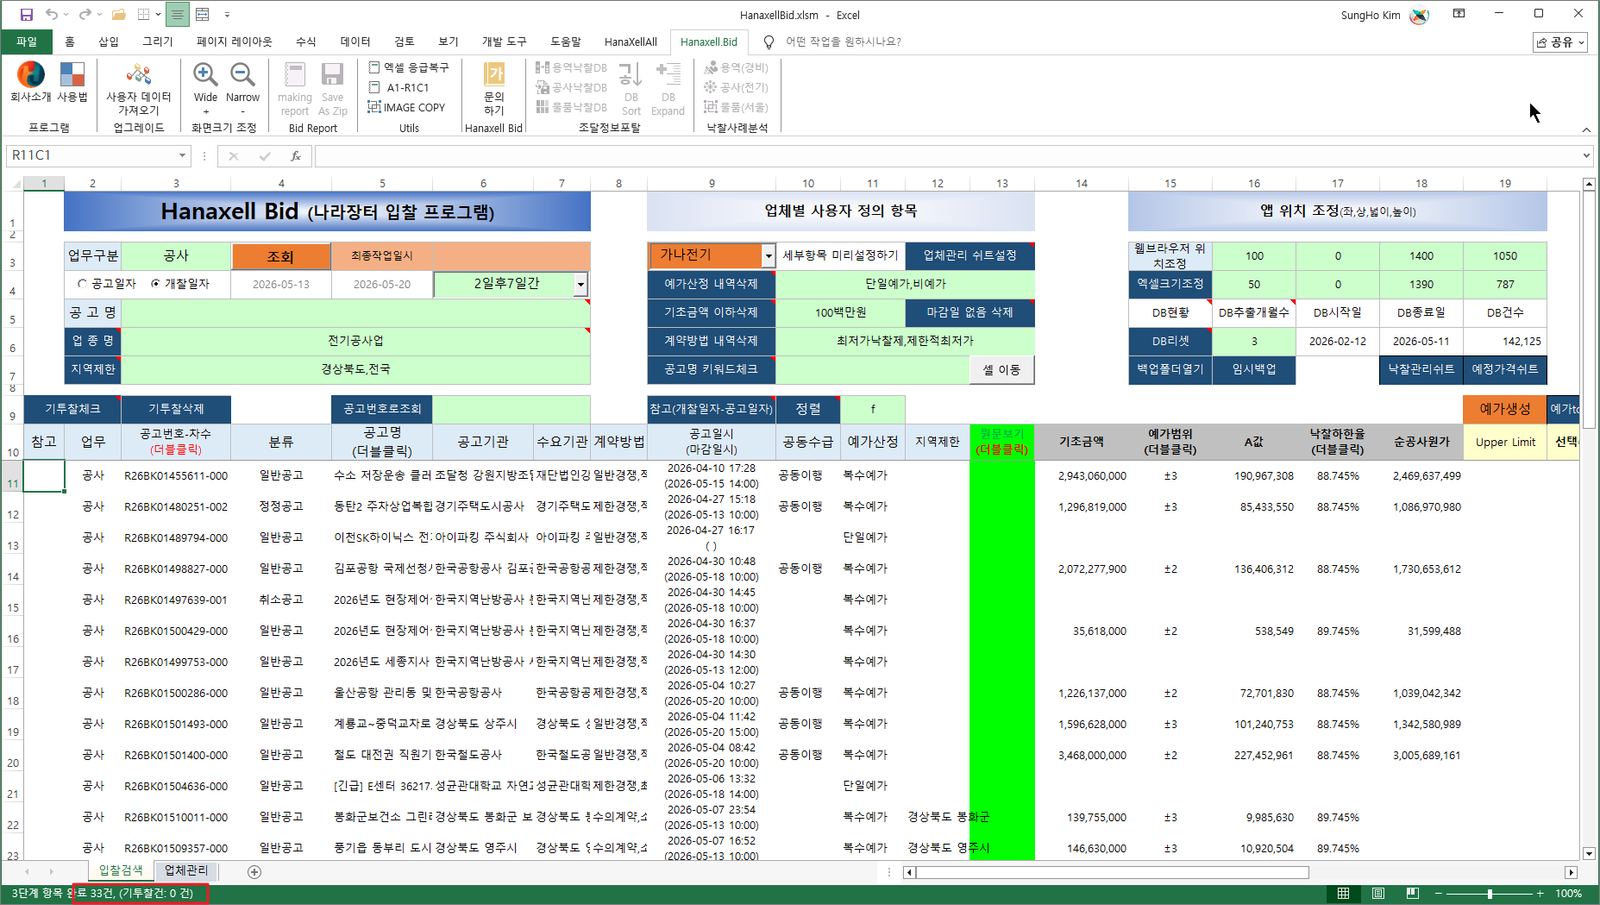Click the DB Expand icon
Image resolution: width=1600 pixels, height=905 pixels.
[668, 89]
